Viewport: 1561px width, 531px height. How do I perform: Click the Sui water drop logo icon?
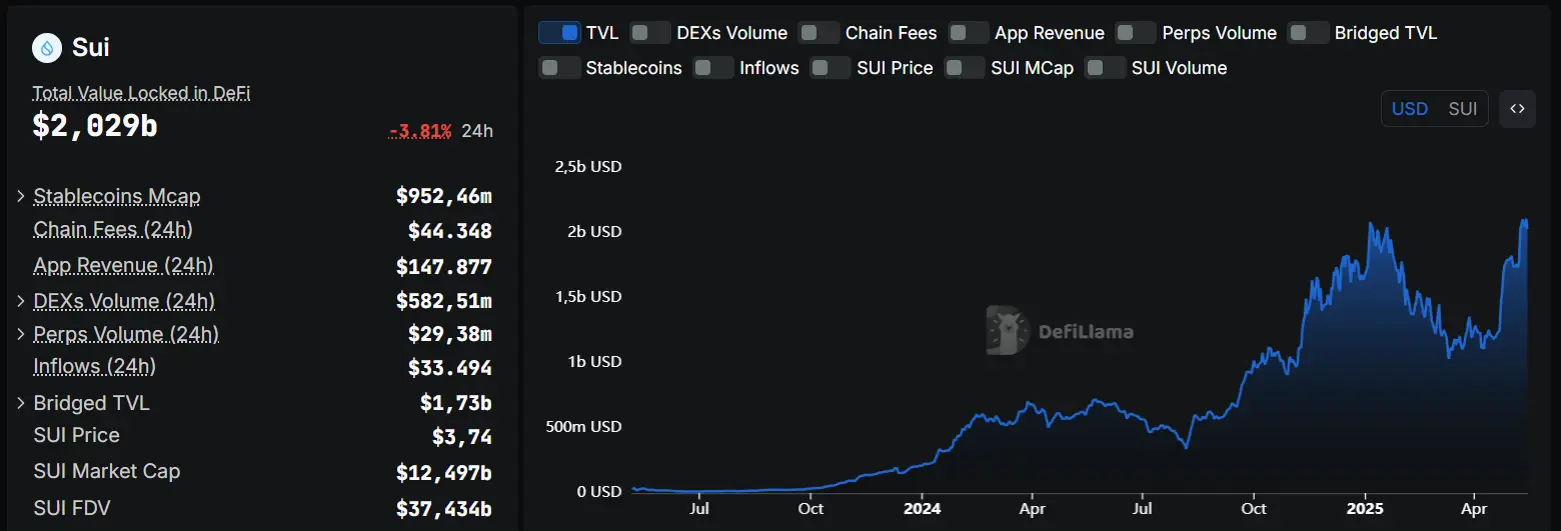coord(47,47)
